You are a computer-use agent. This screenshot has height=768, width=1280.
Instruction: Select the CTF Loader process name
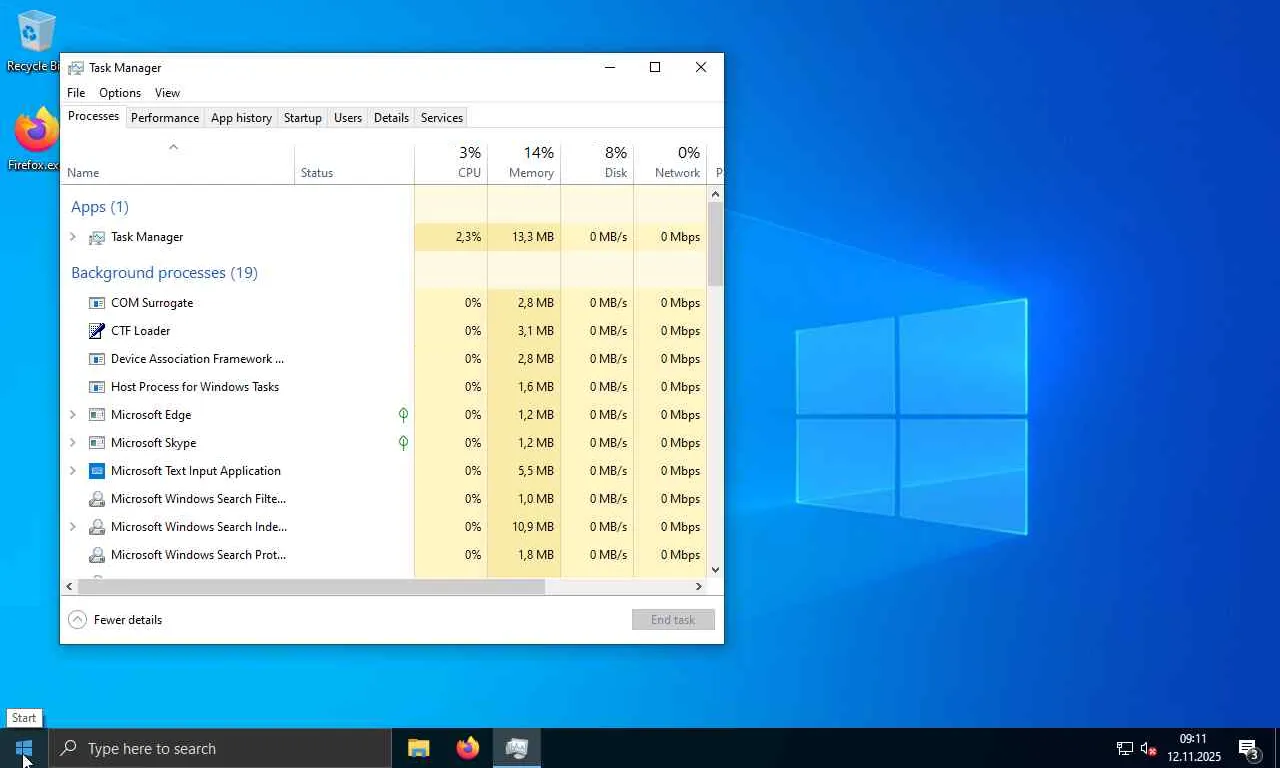(141, 331)
